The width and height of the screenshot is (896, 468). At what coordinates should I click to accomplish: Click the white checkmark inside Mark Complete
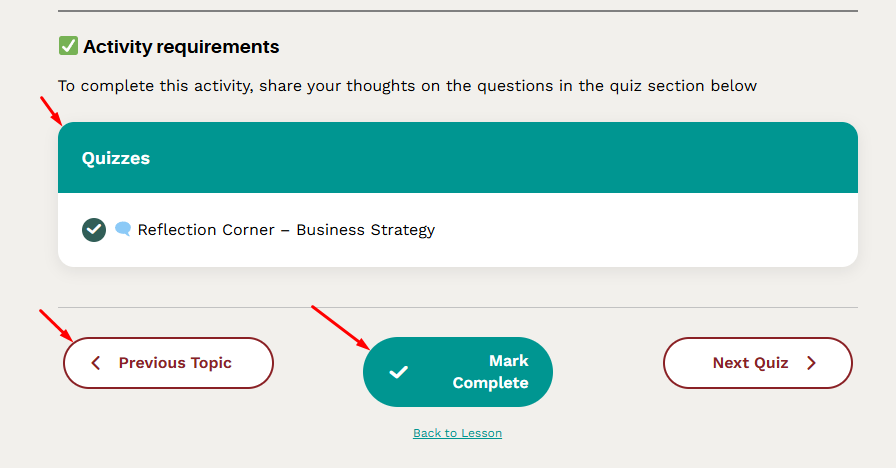398,372
